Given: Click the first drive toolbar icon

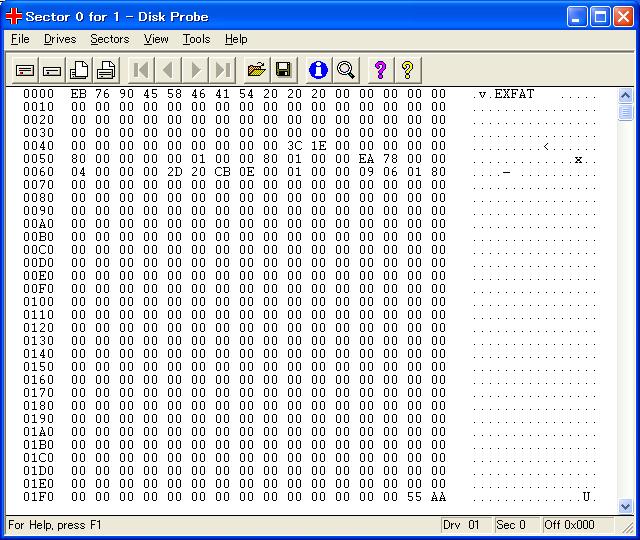Looking at the screenshot, I should point(25,70).
